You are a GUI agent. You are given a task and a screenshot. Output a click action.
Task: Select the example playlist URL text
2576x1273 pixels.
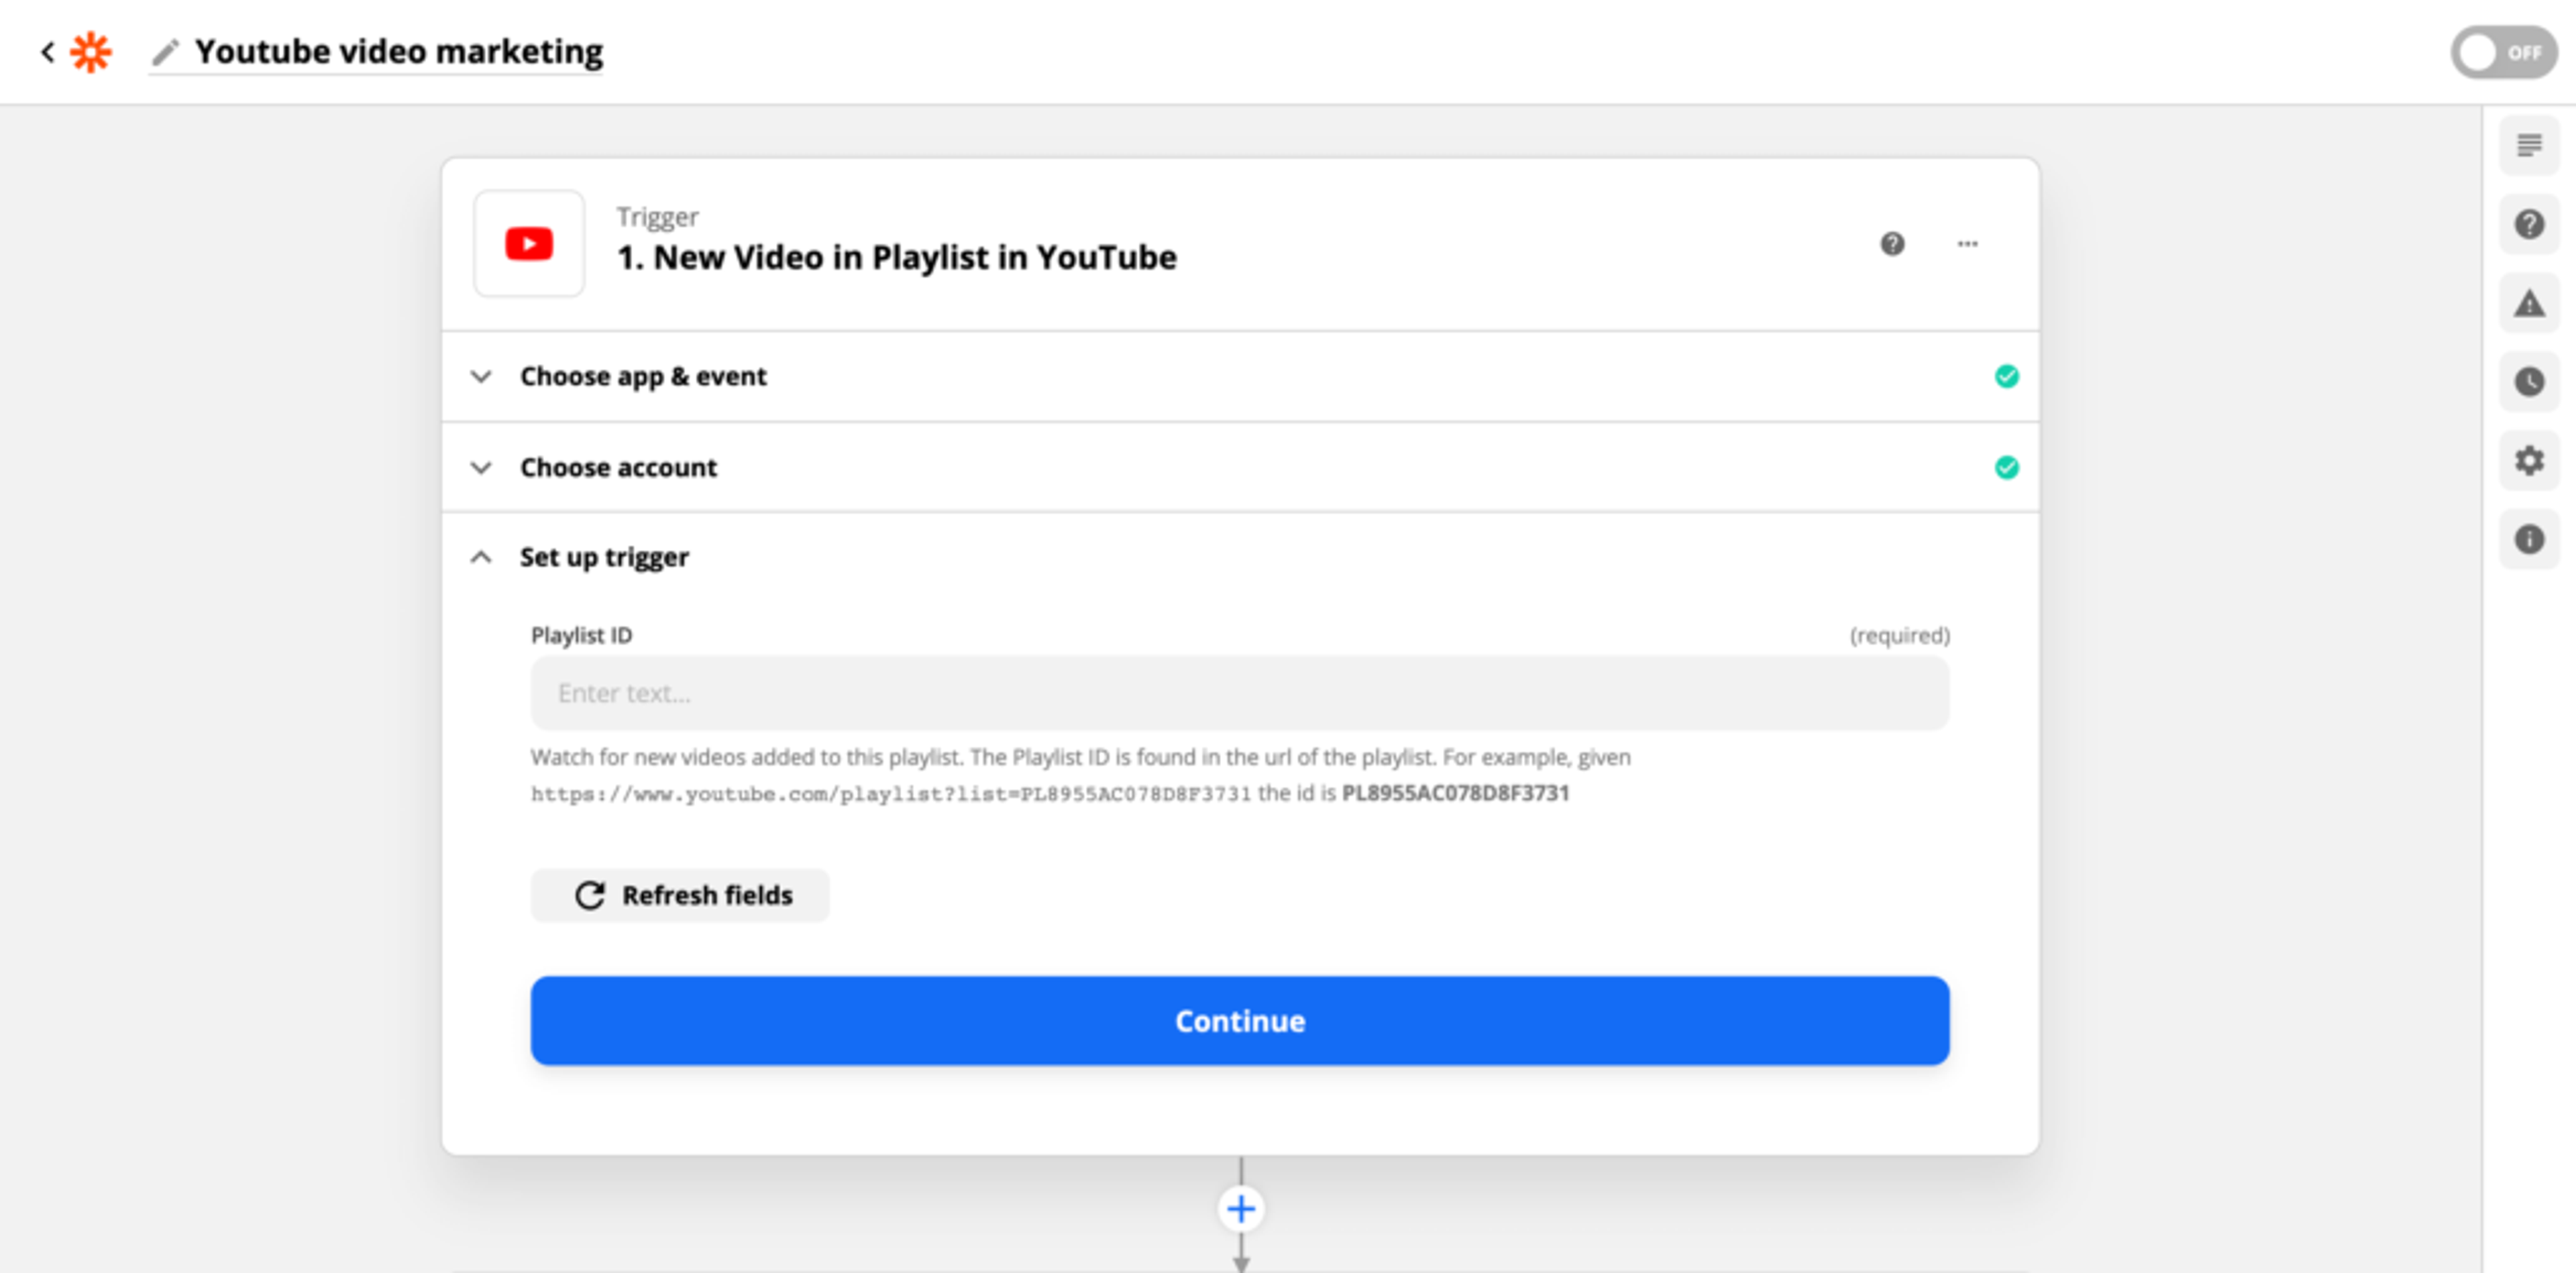click(x=891, y=794)
